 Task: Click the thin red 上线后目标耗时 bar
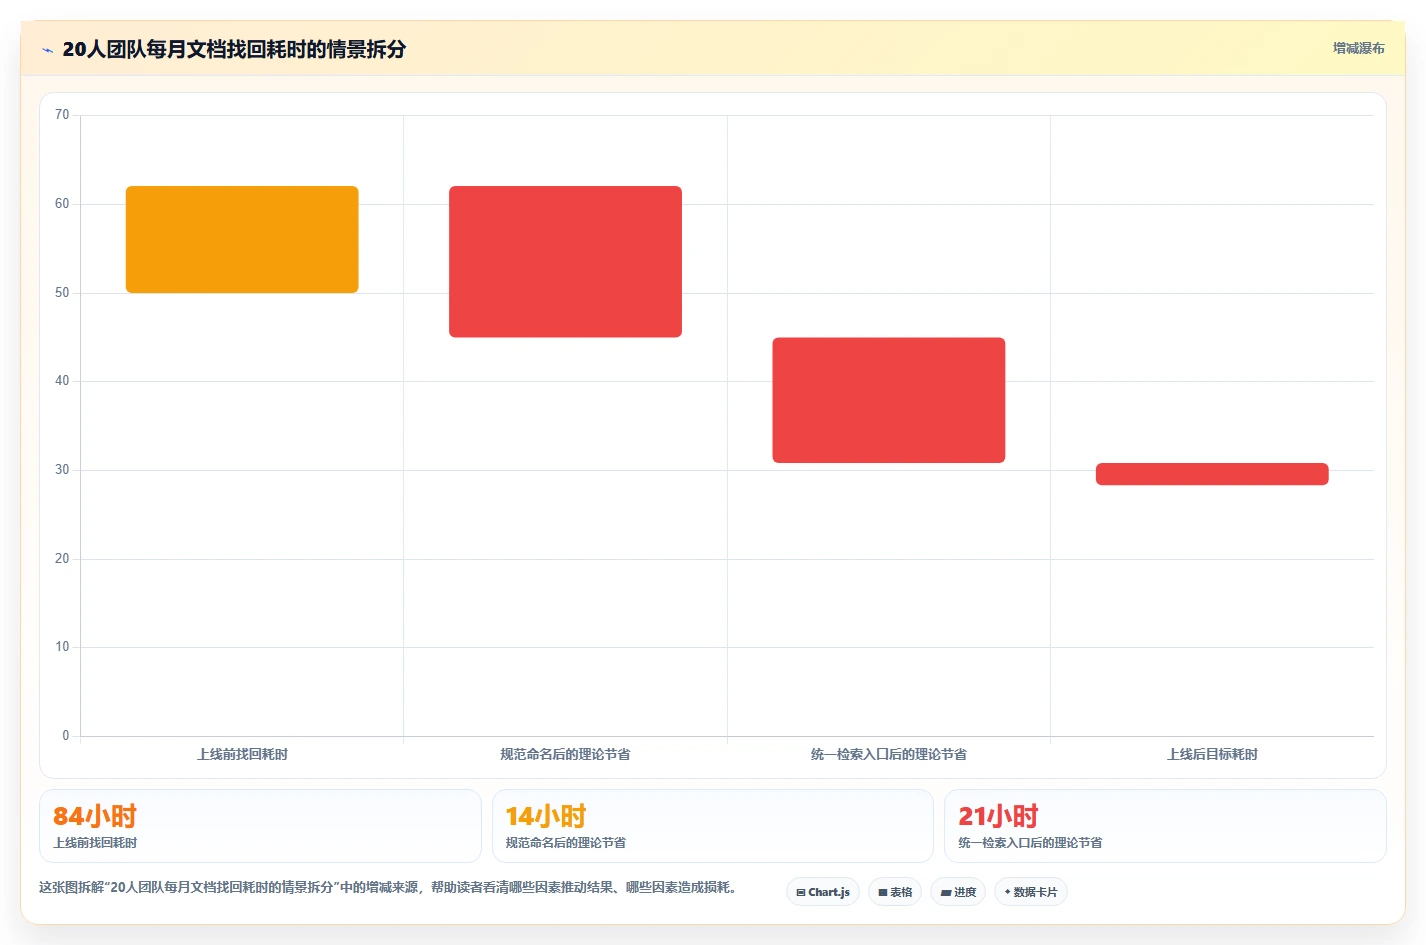1212,474
